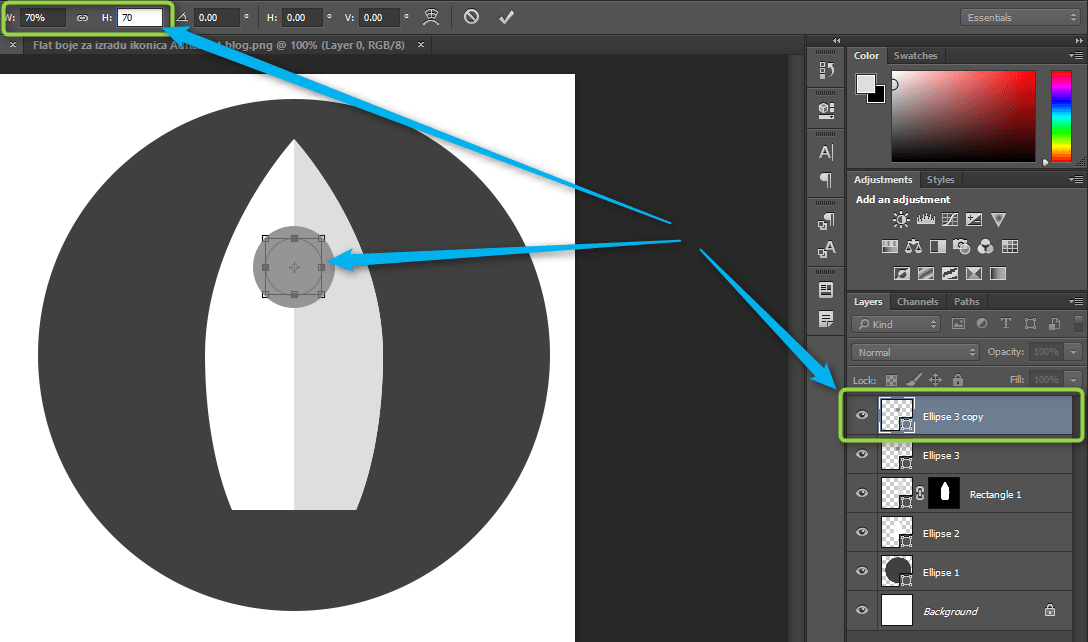
Task: Add a Black & White adjustment
Action: (937, 246)
